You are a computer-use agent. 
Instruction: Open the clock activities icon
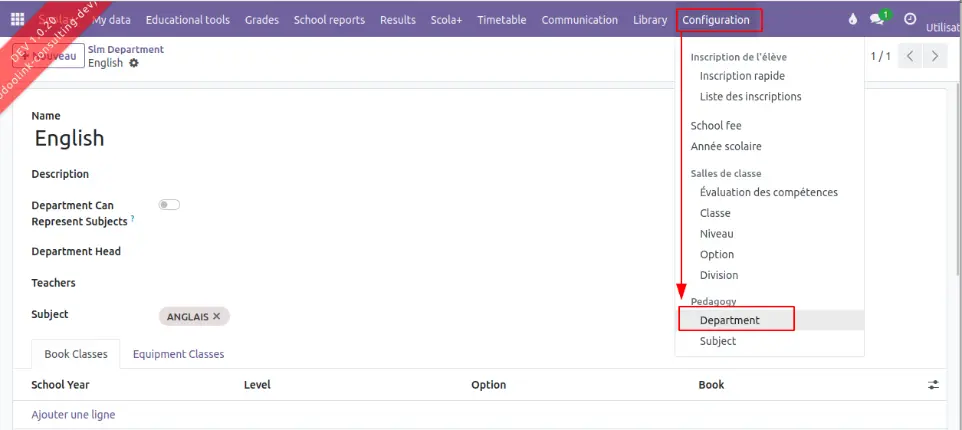(909, 20)
